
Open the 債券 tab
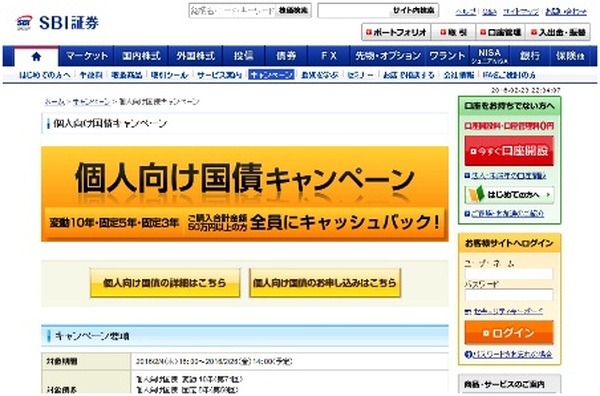point(286,56)
